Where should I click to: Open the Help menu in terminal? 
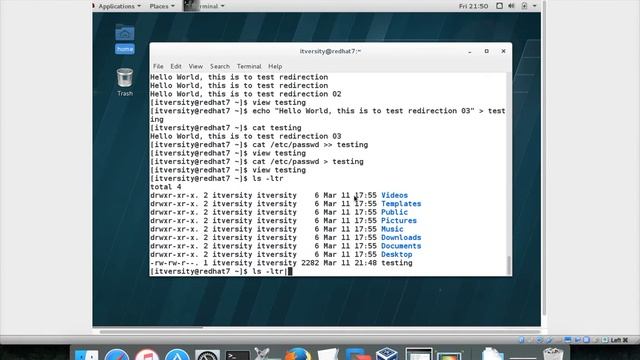tap(275, 66)
